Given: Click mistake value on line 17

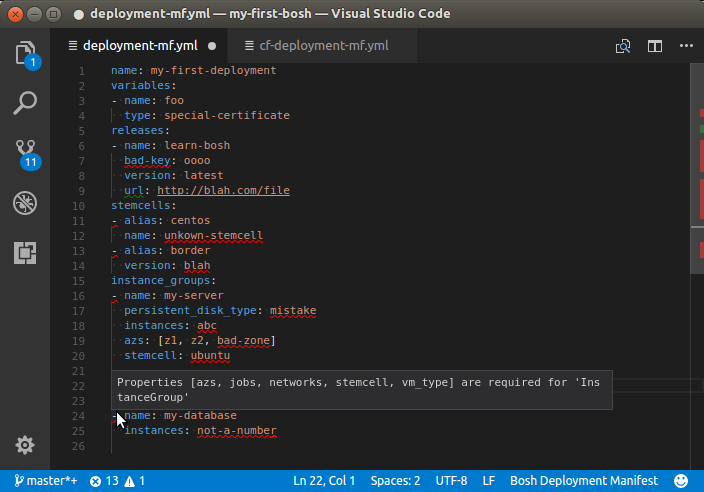Looking at the screenshot, I should pos(293,310).
